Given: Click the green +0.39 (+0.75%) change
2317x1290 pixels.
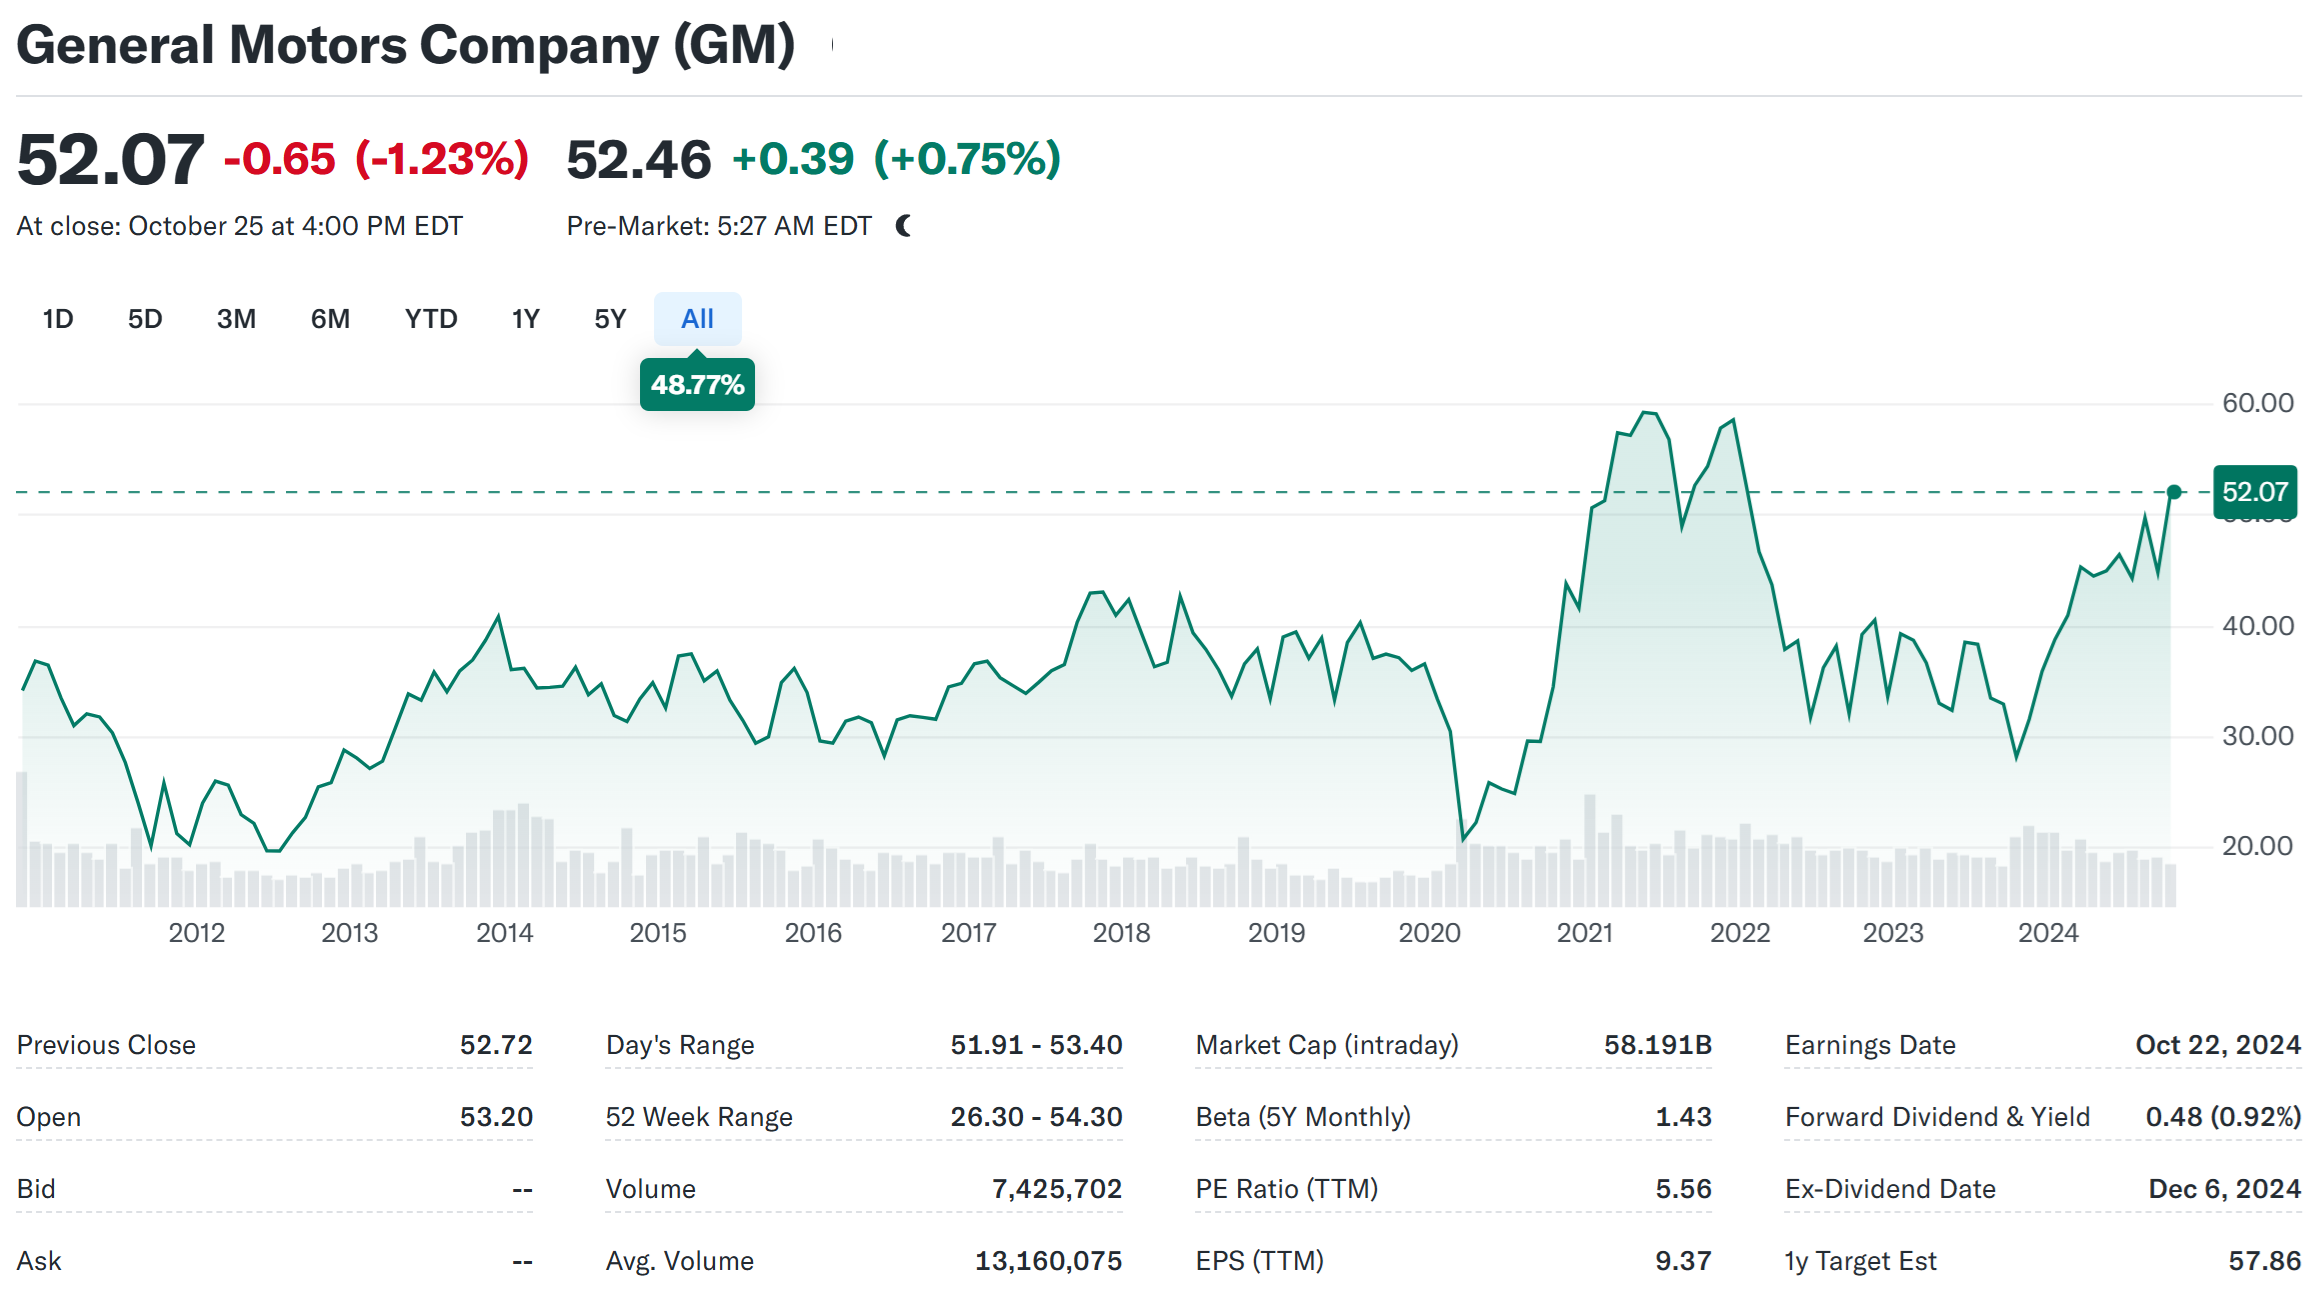Looking at the screenshot, I should tap(896, 159).
